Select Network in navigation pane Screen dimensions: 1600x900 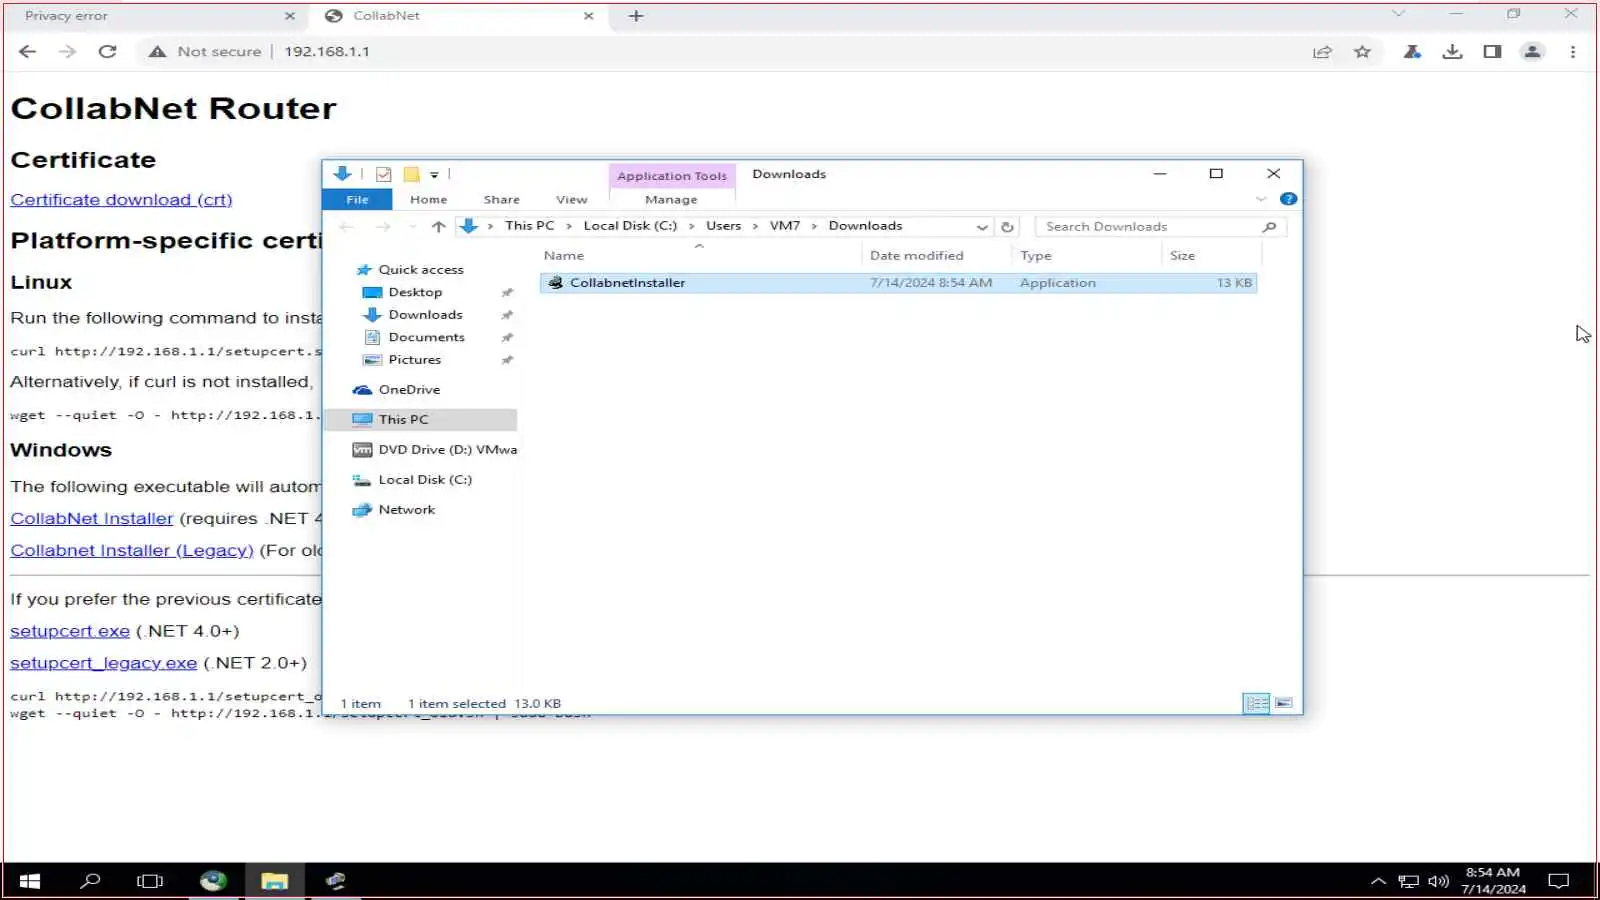(406, 510)
